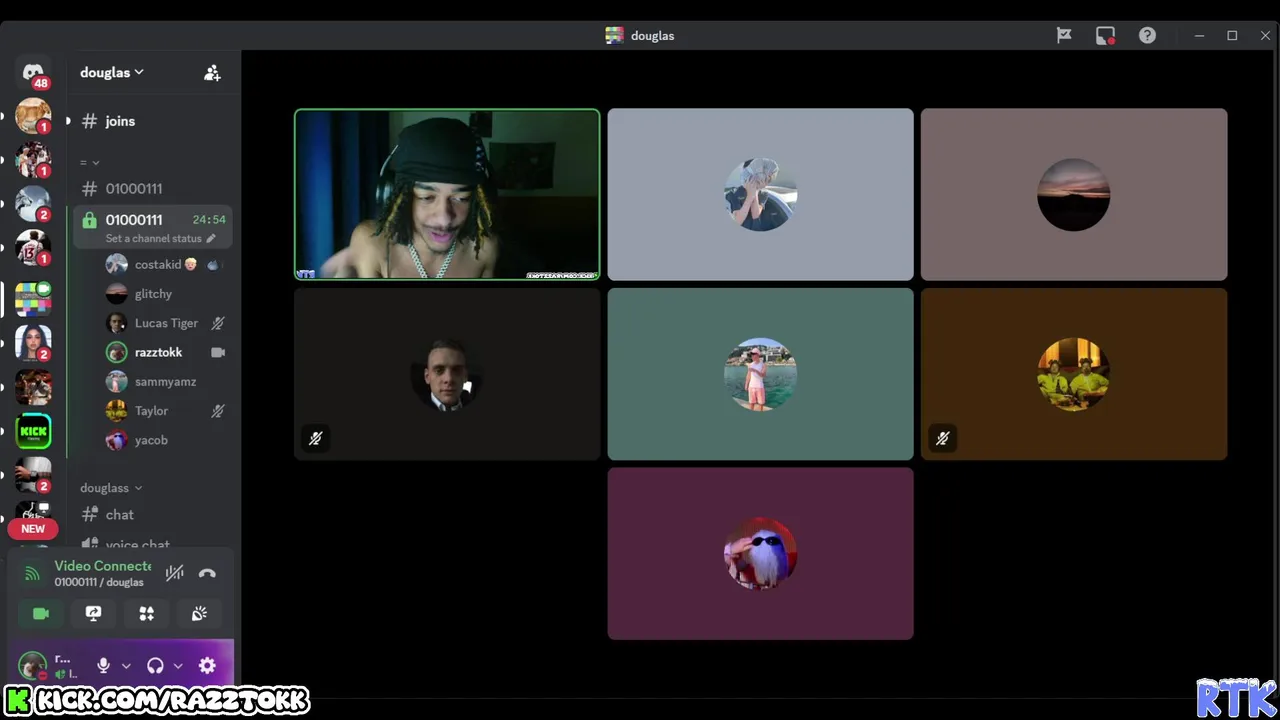Select member yacob
Screen dimensions: 1280x720
click(166, 440)
